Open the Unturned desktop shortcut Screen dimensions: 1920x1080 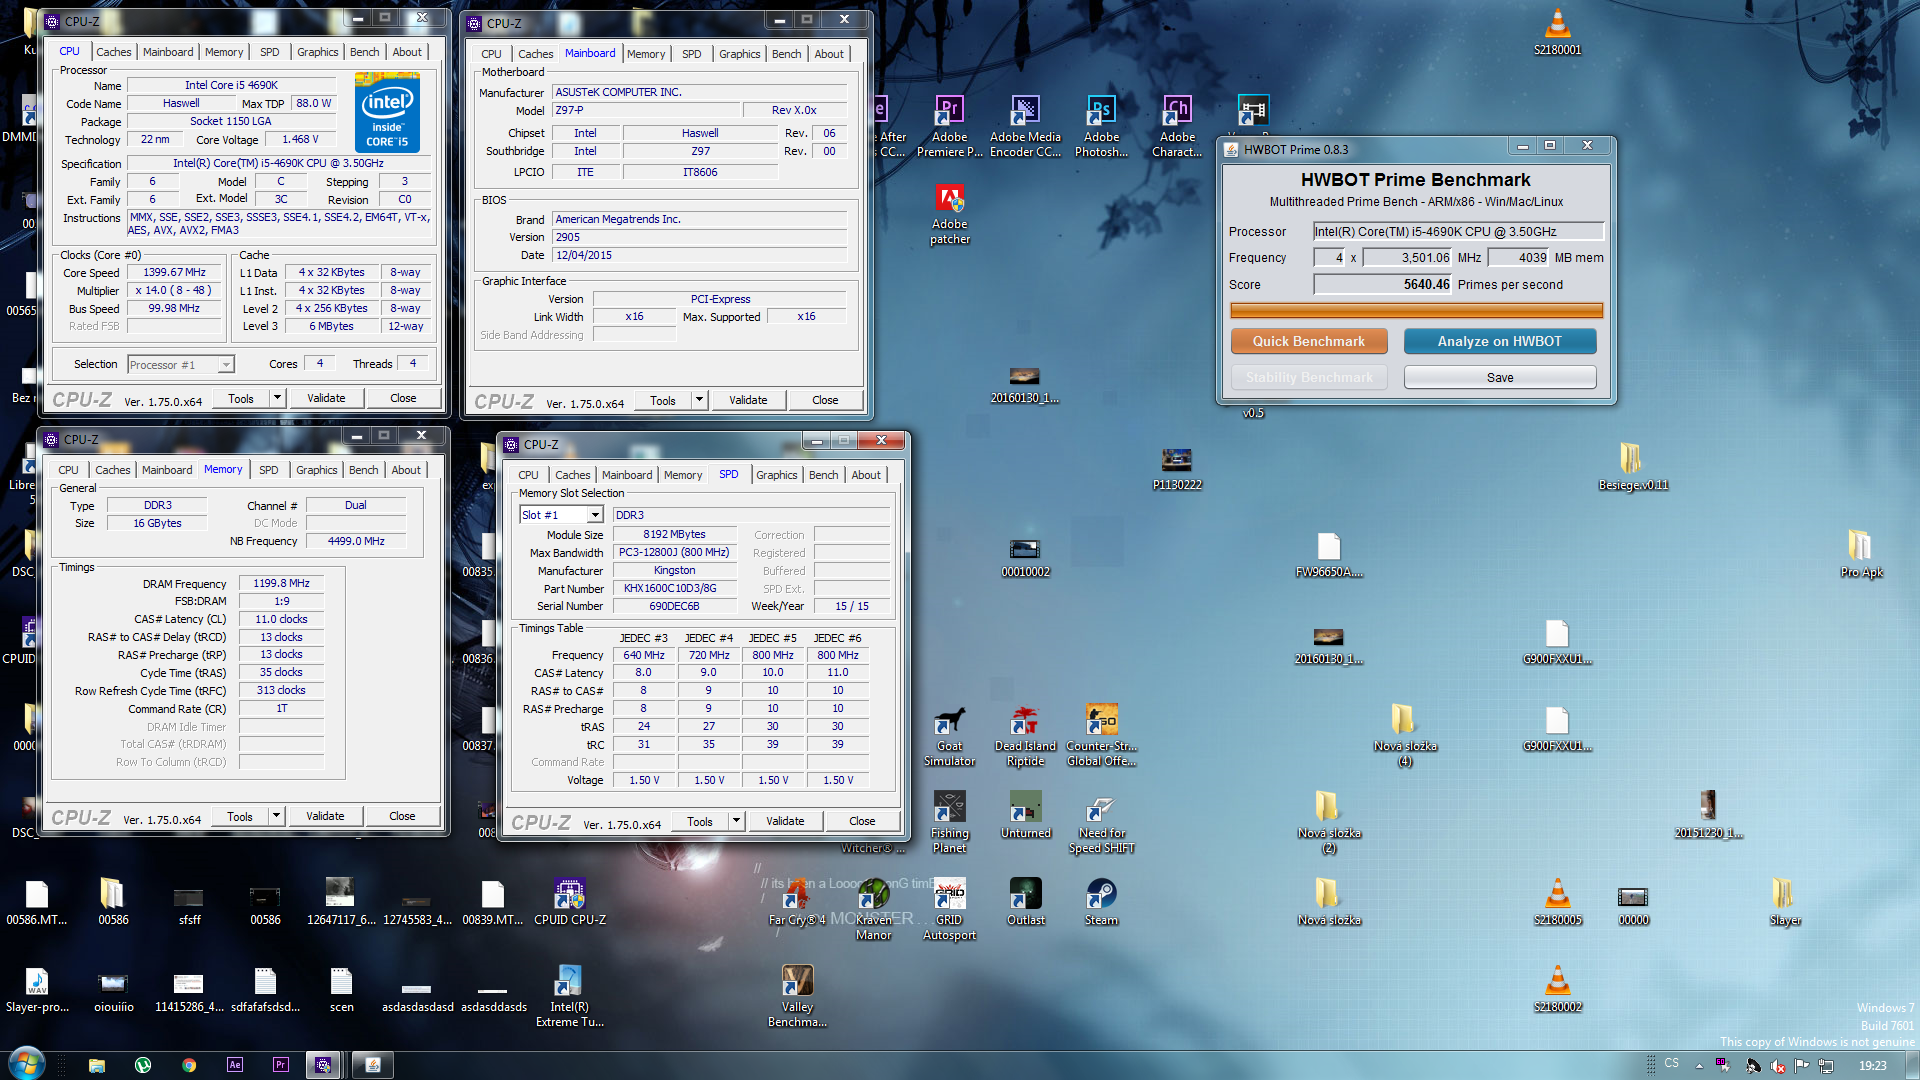pyautogui.click(x=1025, y=815)
